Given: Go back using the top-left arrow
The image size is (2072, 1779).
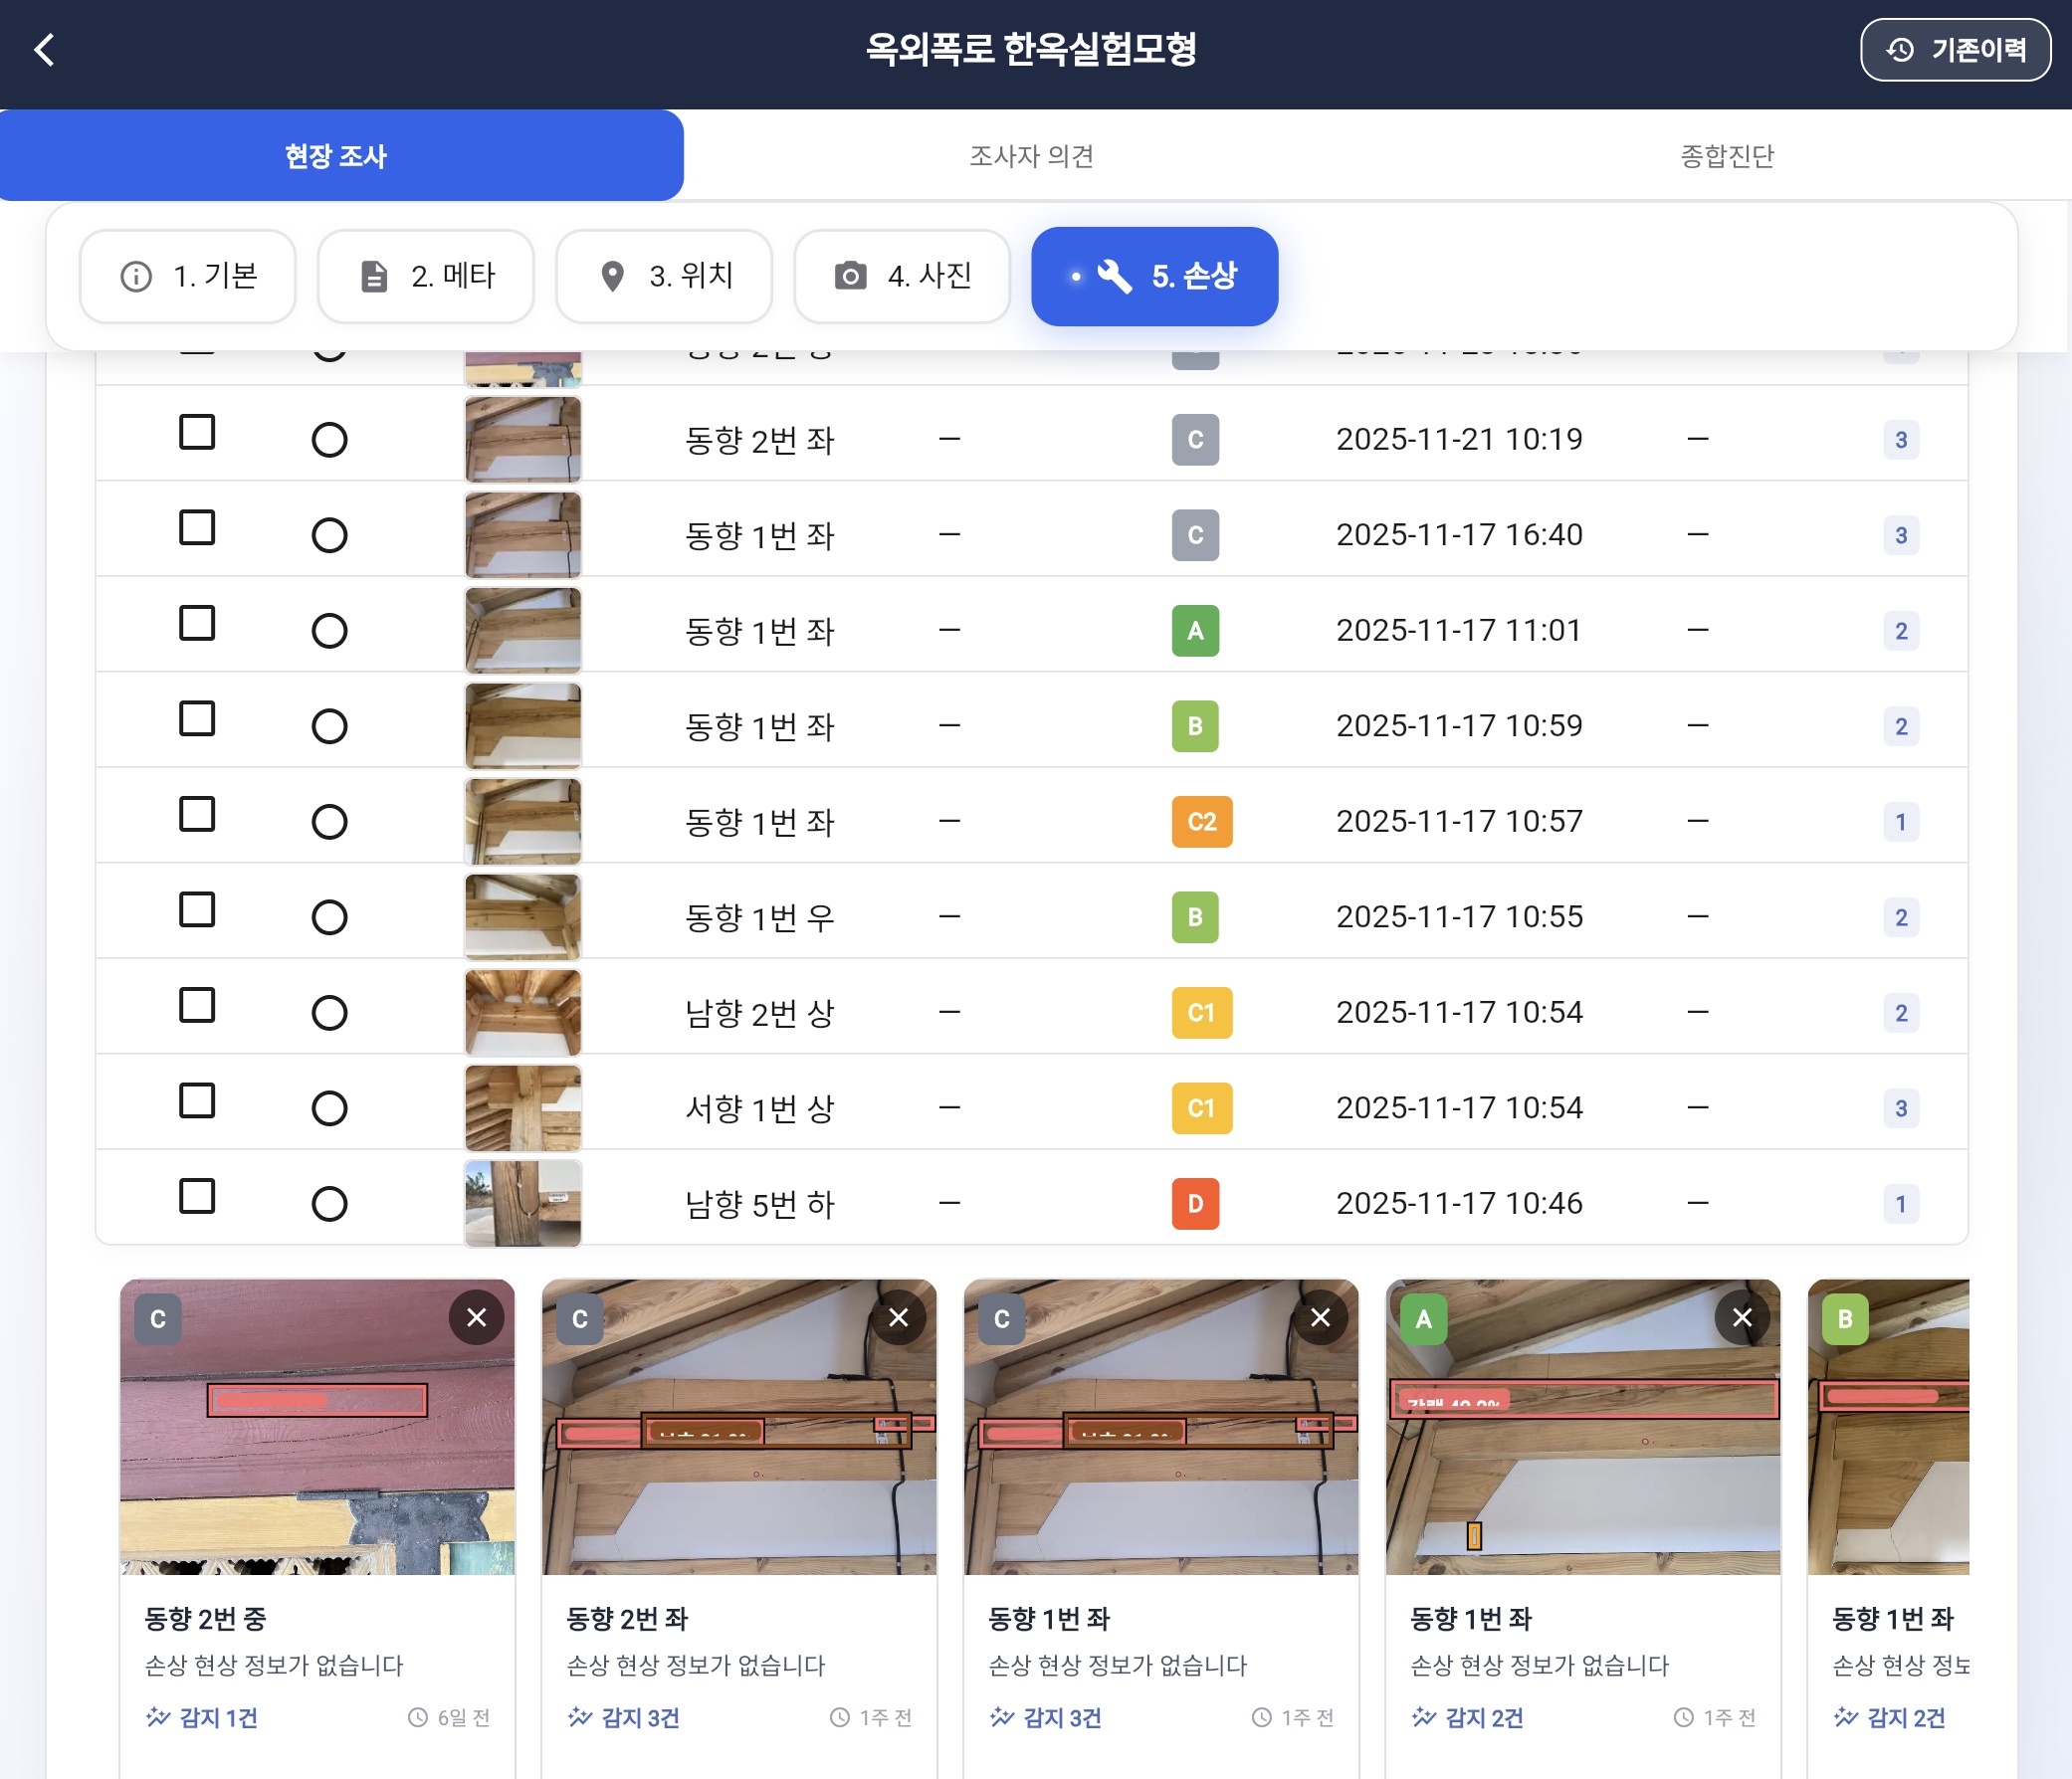Looking at the screenshot, I should pos(44,49).
